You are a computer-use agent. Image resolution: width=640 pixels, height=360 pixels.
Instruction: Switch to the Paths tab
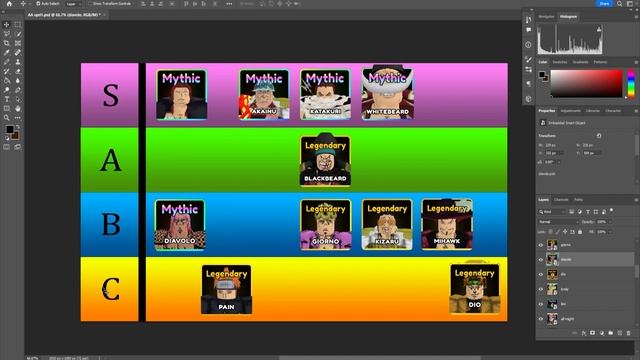point(578,200)
